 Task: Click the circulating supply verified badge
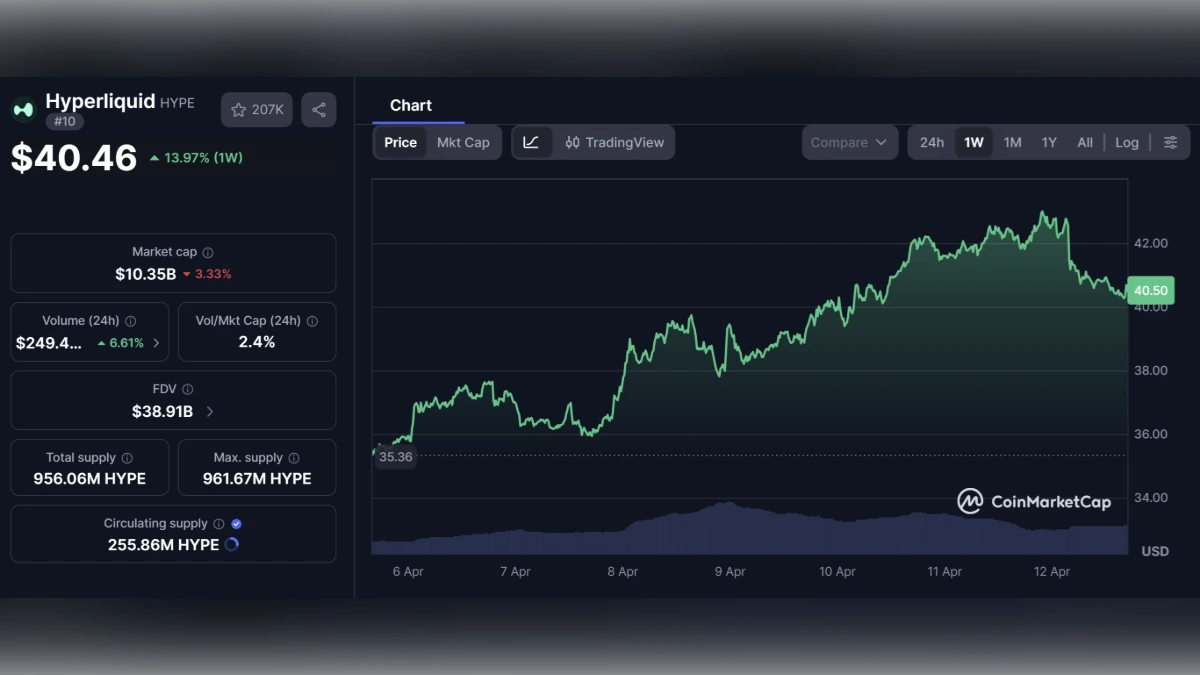236,523
